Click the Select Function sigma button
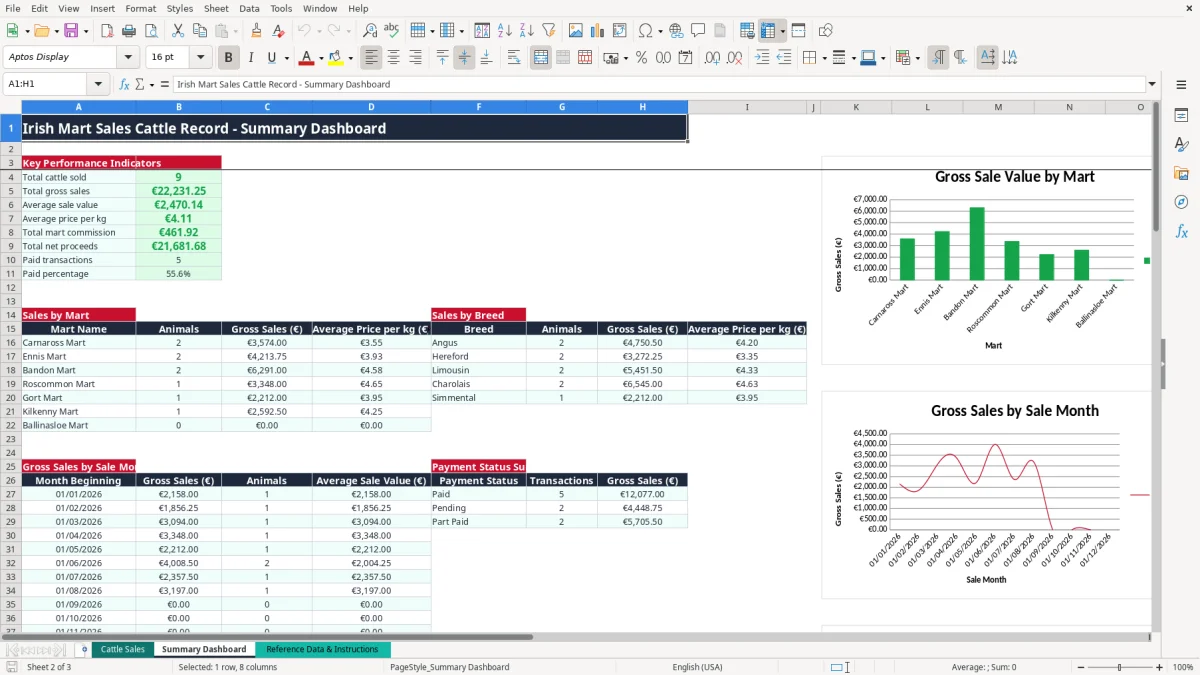 (140, 84)
